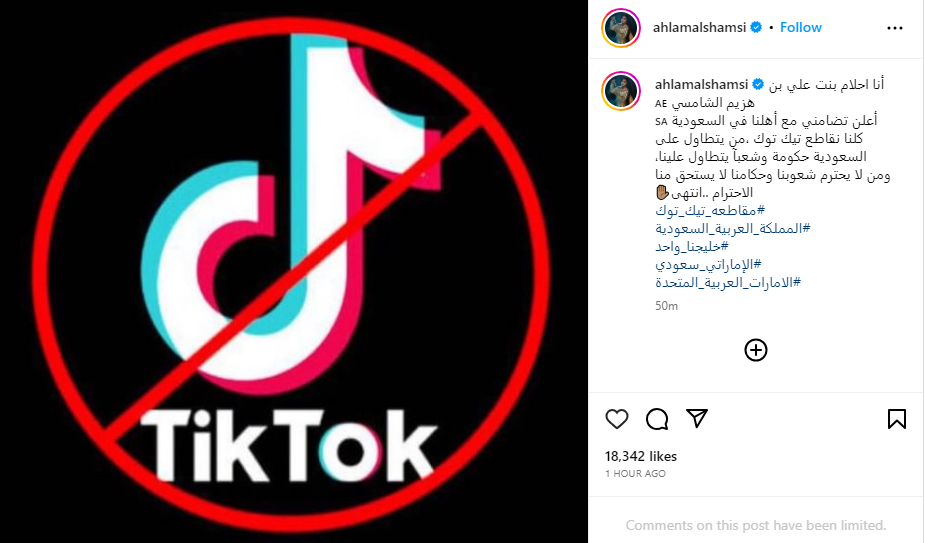
Task: Like the post with heart icon
Action: 616,419
